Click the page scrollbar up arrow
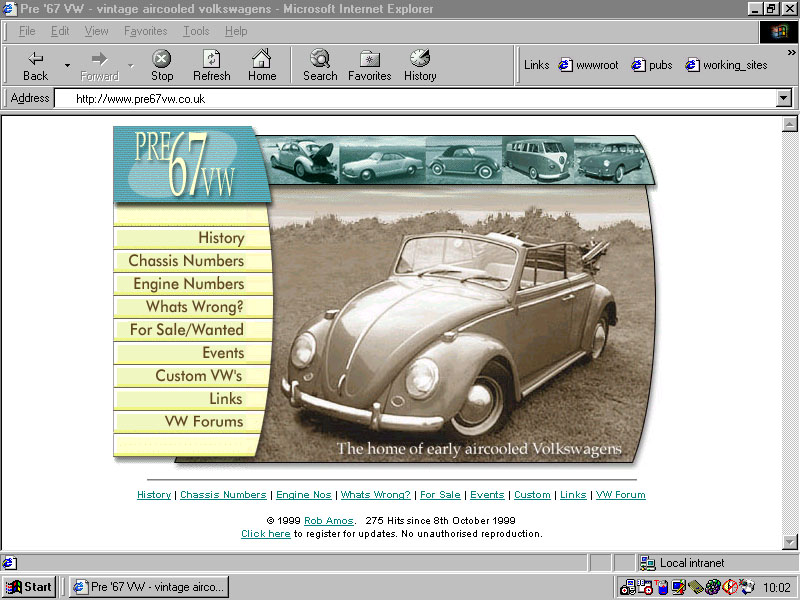 coord(789,124)
